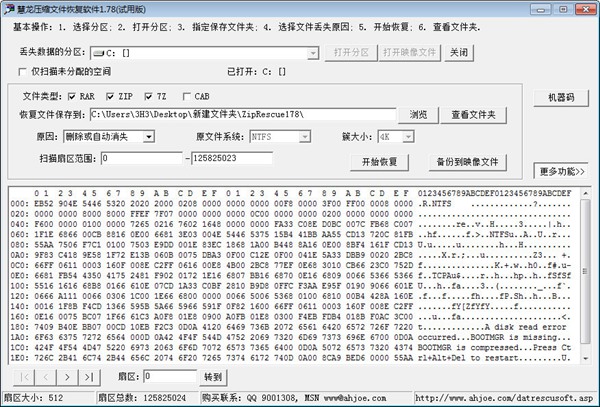Screen dimensions: 600x407
Task: Click the first sector navigation button
Action: pyautogui.click(x=24, y=378)
